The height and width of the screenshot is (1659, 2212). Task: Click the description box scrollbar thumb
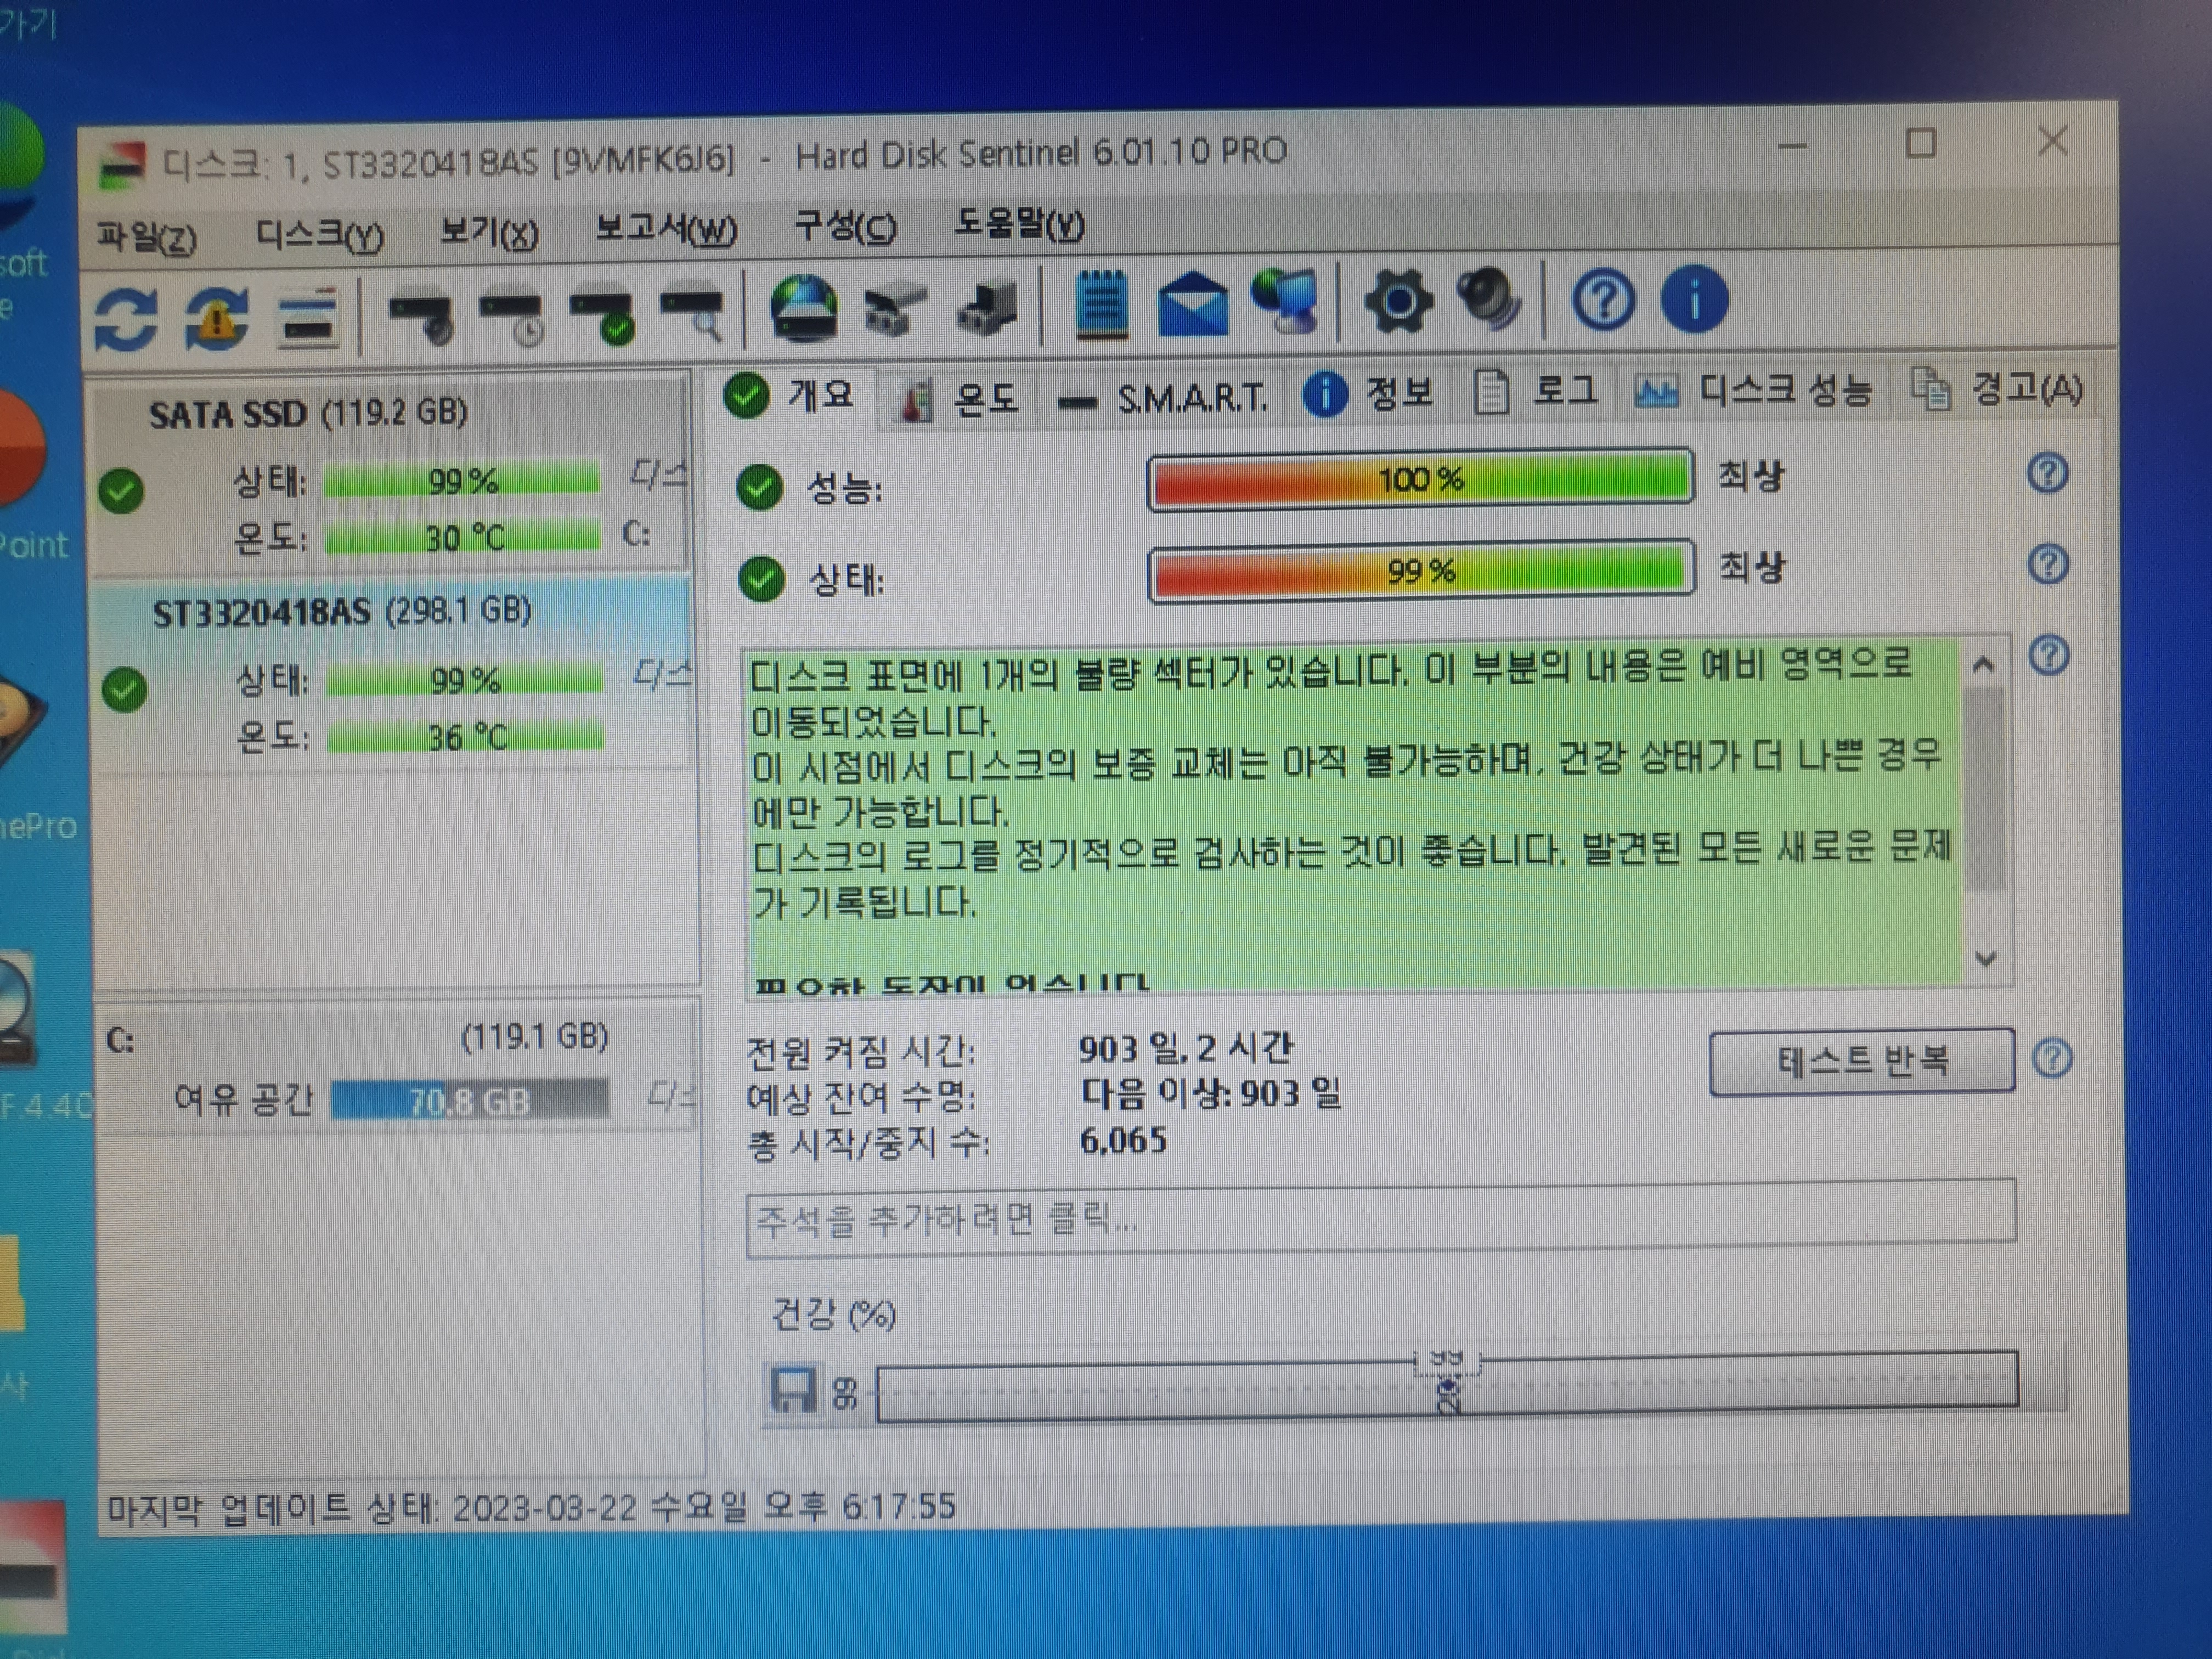(x=1984, y=789)
